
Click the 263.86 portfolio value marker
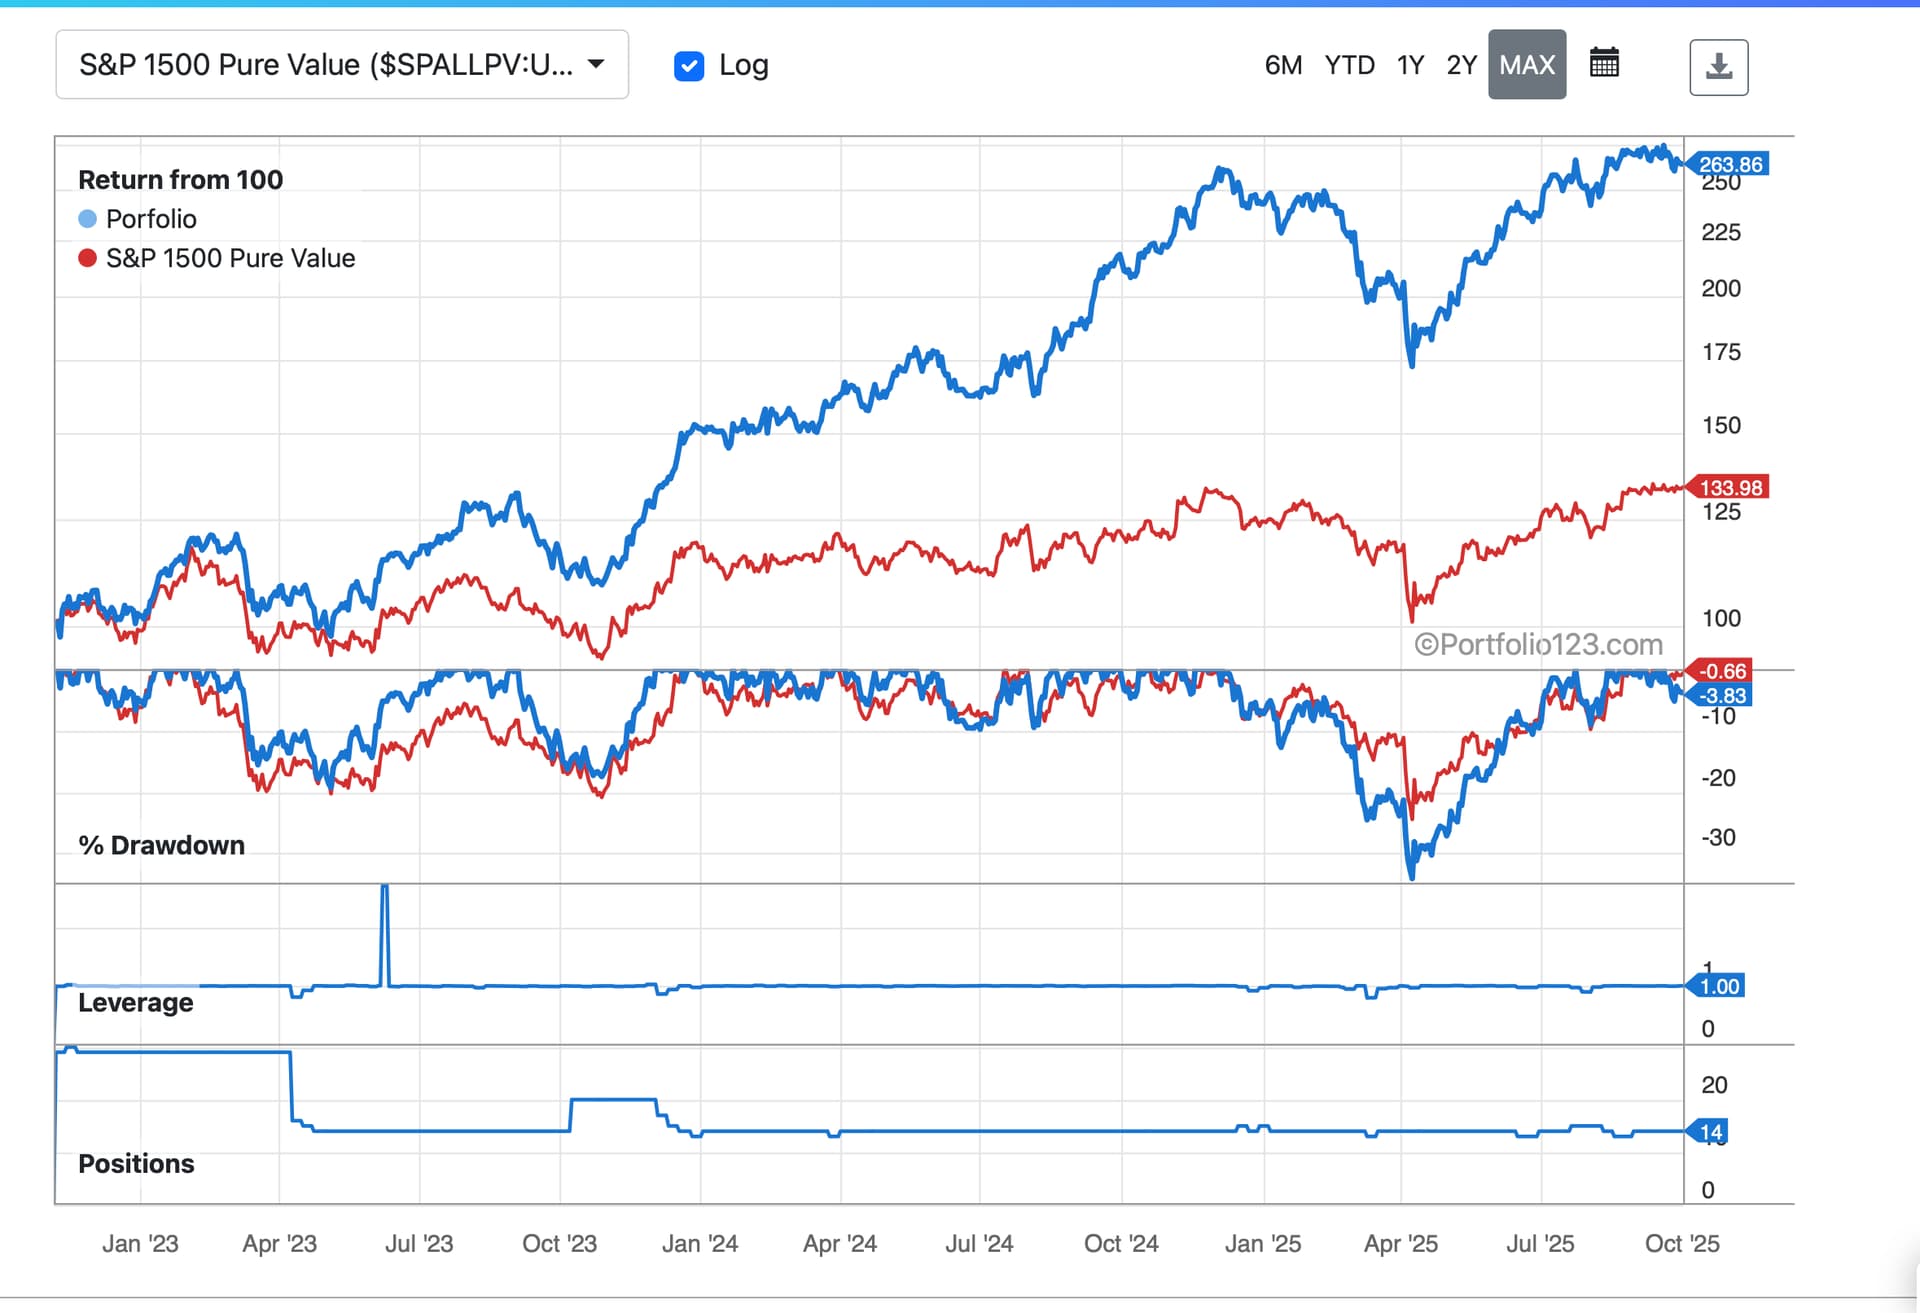tap(1730, 164)
